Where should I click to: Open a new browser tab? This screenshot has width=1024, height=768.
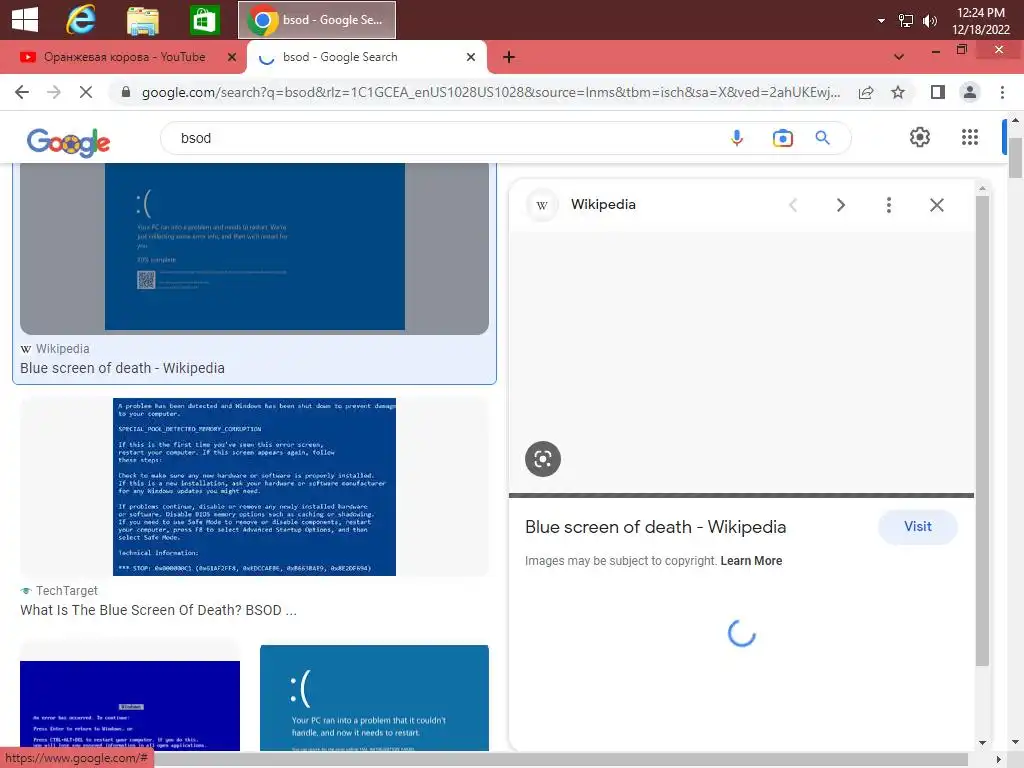click(x=509, y=57)
